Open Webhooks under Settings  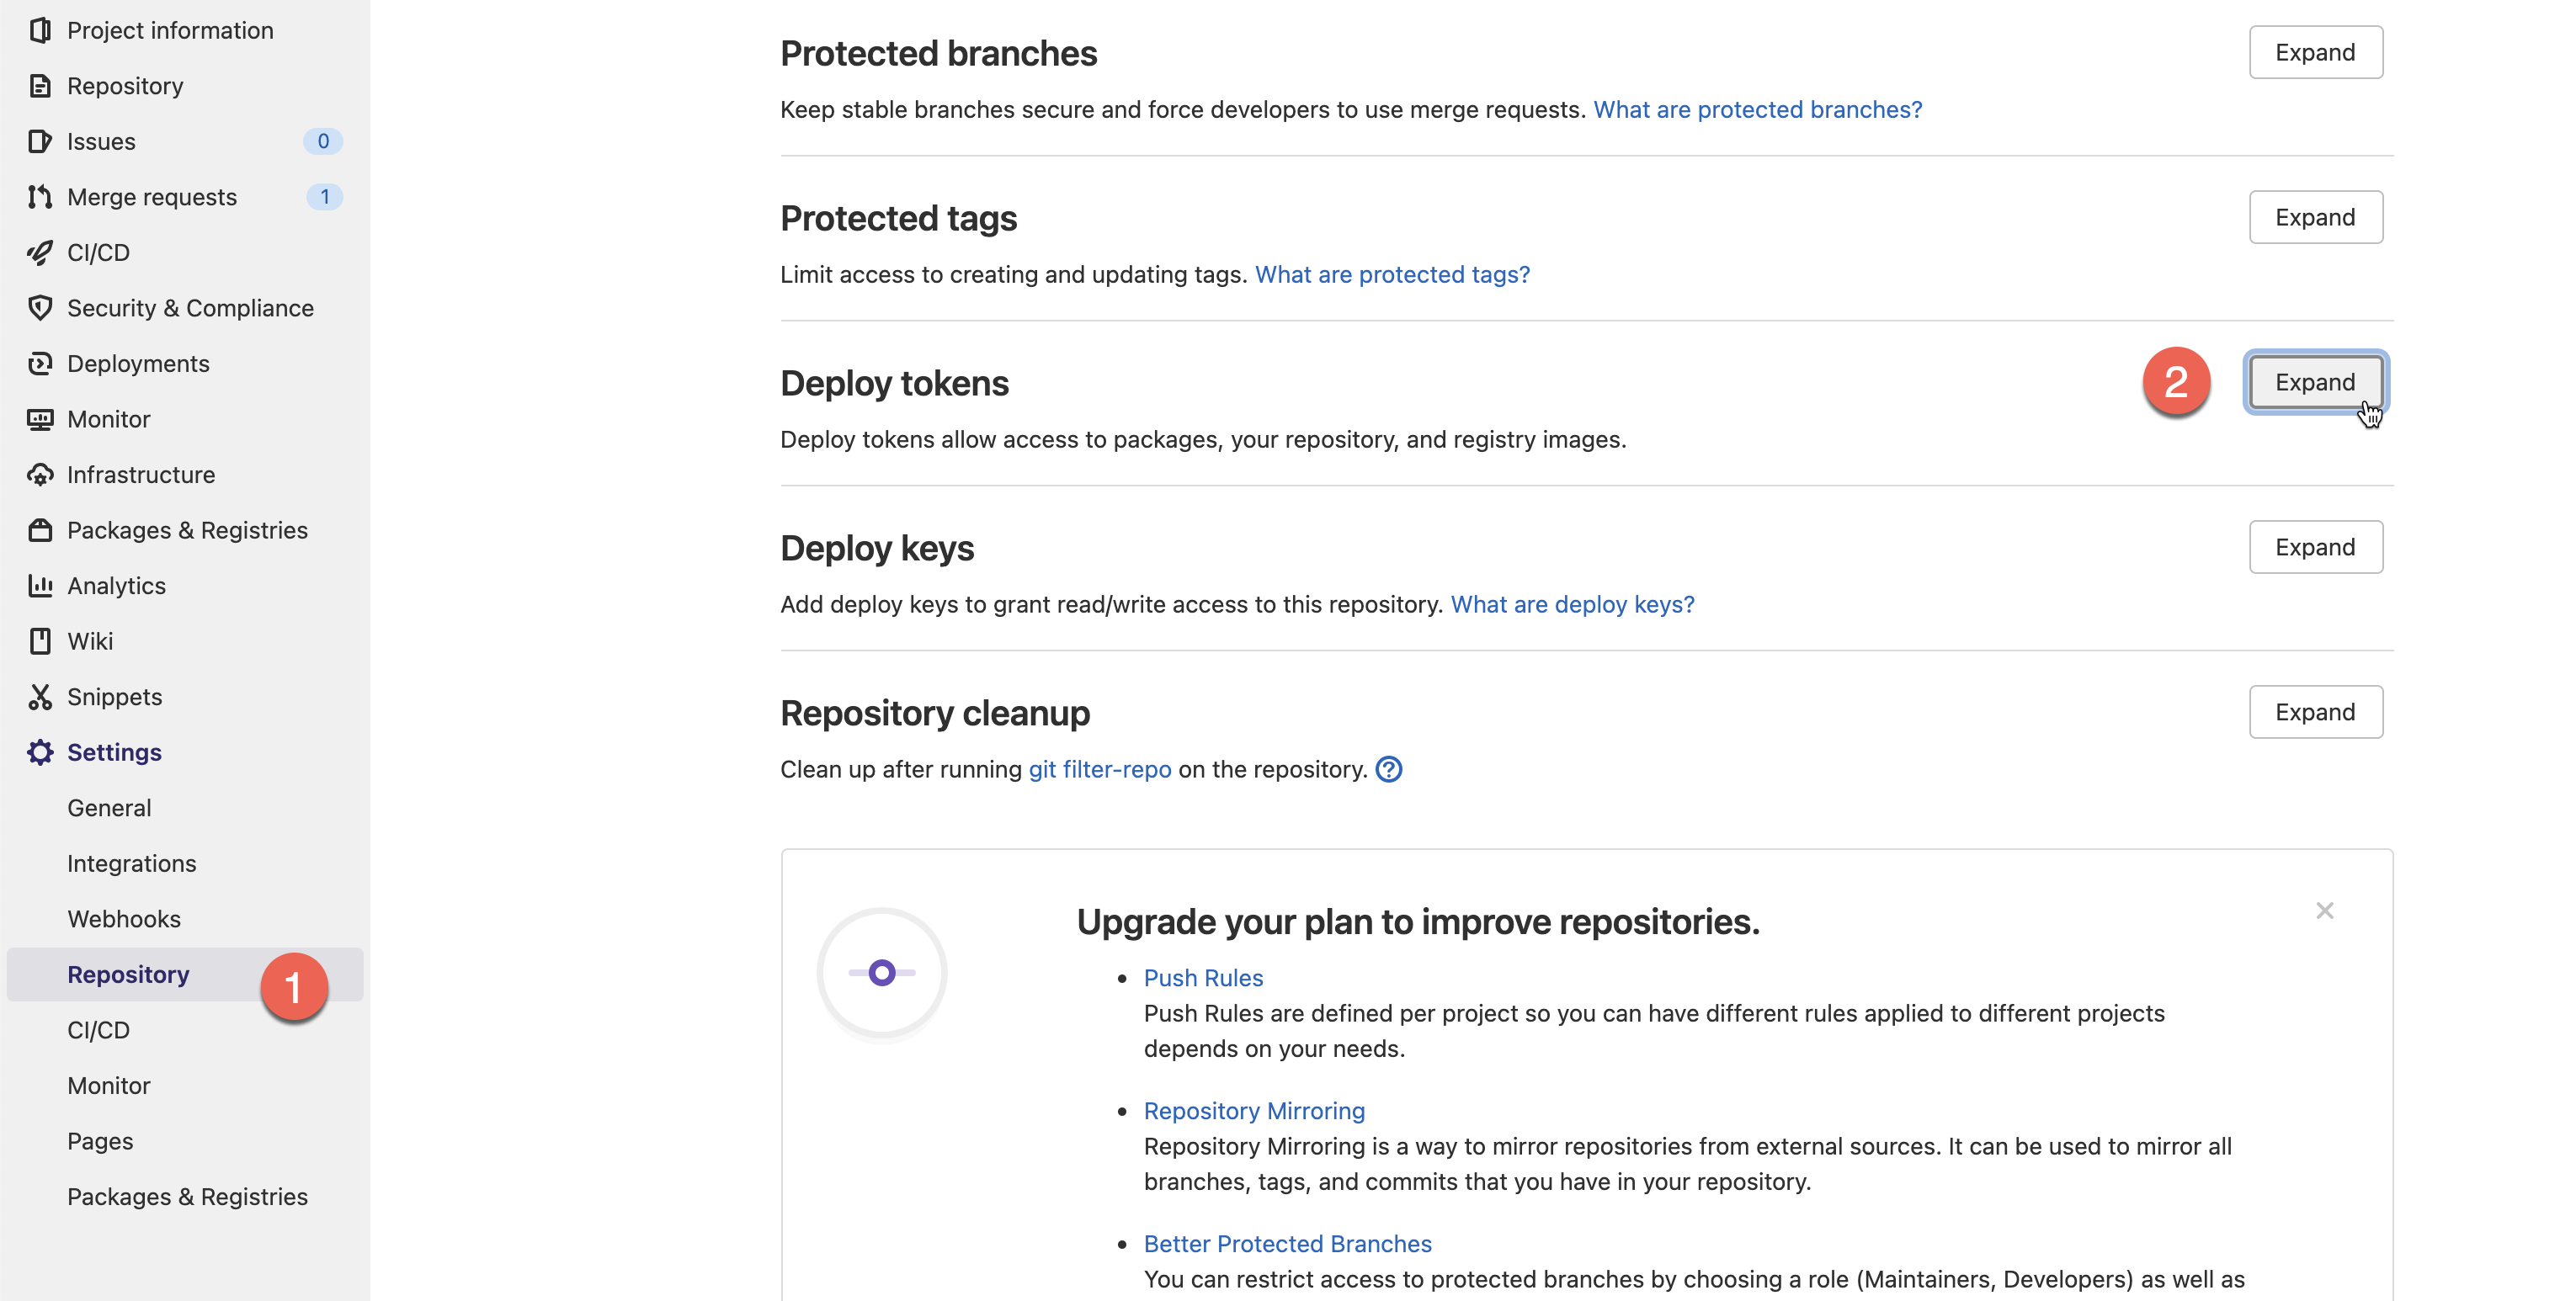(124, 919)
